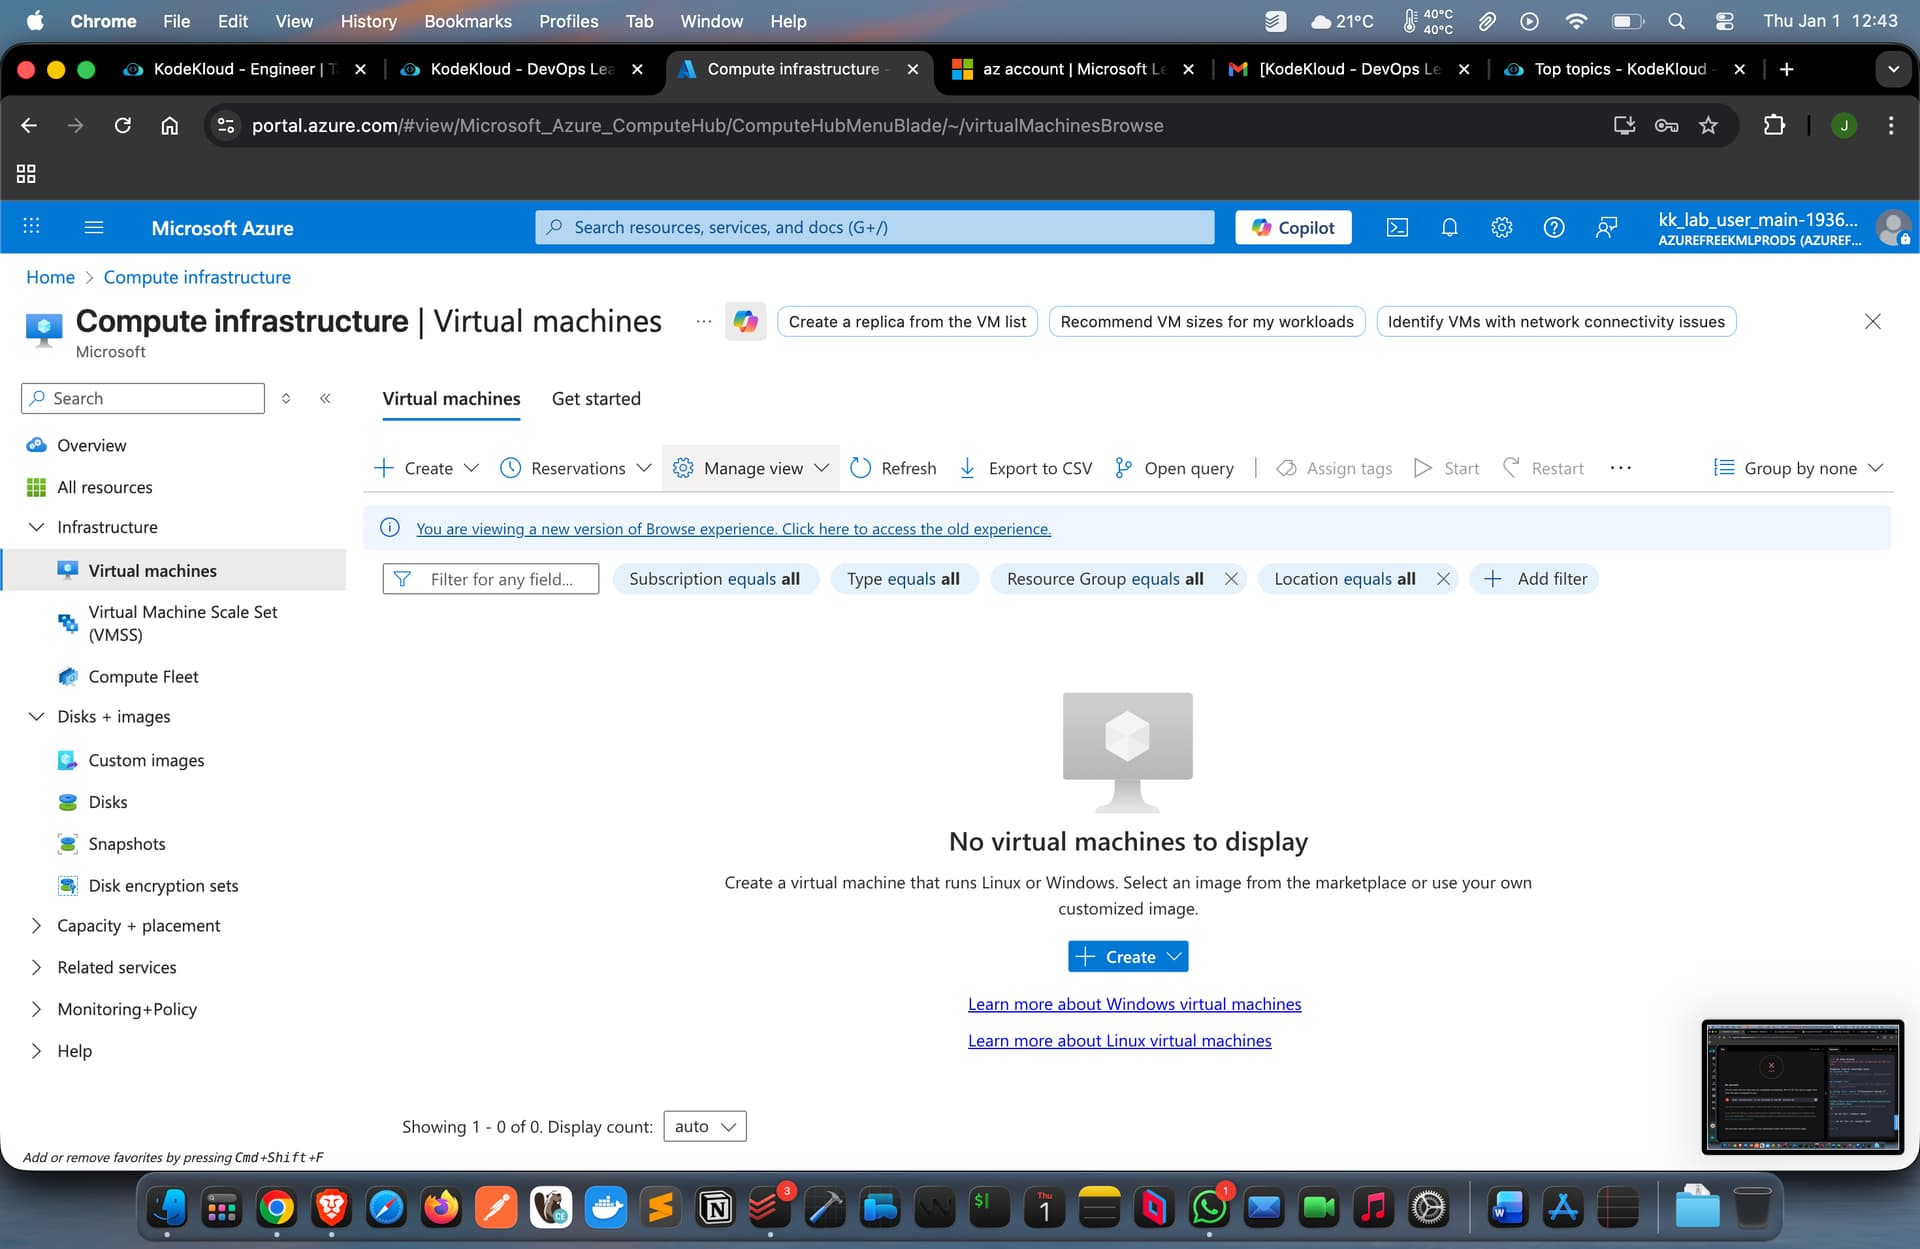
Task: Open the notifications bell in the Azure header
Action: 1449,228
